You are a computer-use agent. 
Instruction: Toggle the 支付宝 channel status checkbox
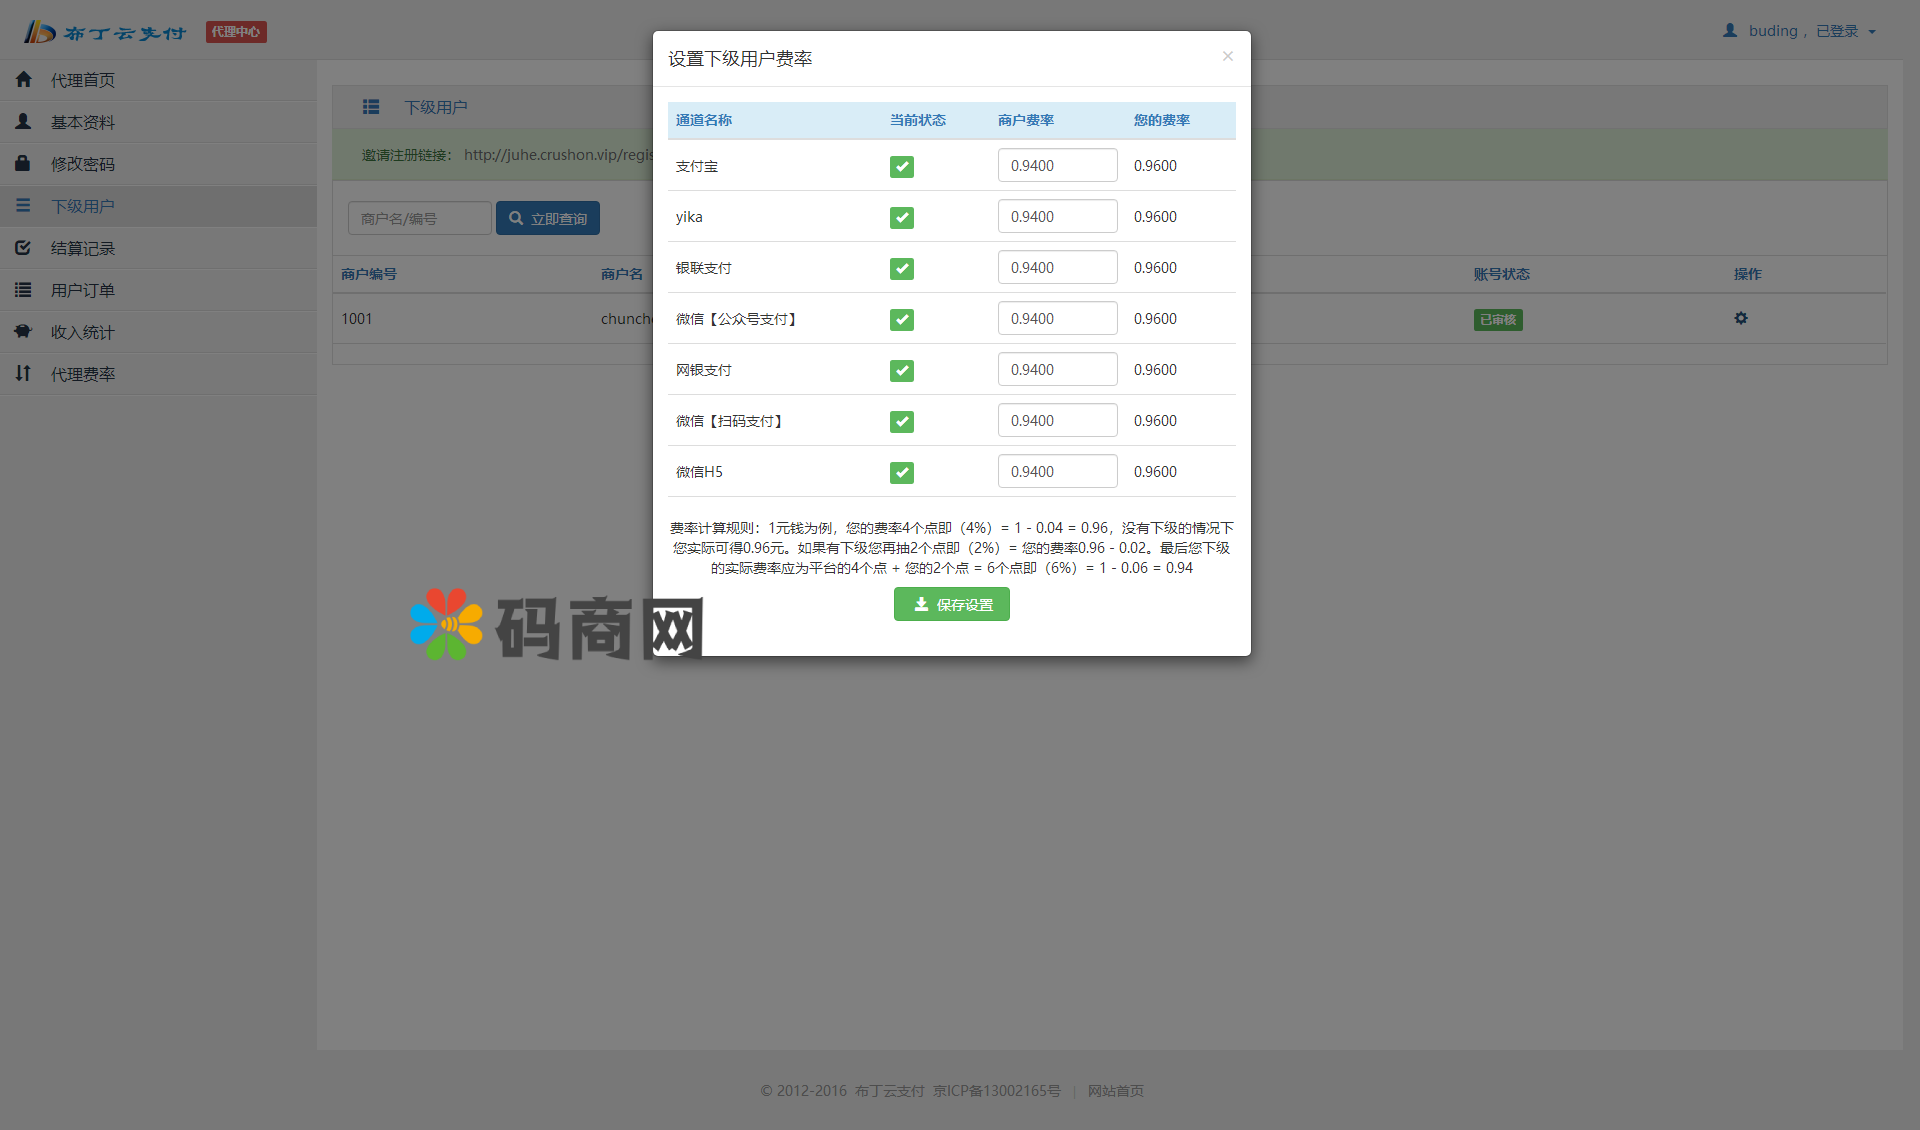[x=901, y=167]
